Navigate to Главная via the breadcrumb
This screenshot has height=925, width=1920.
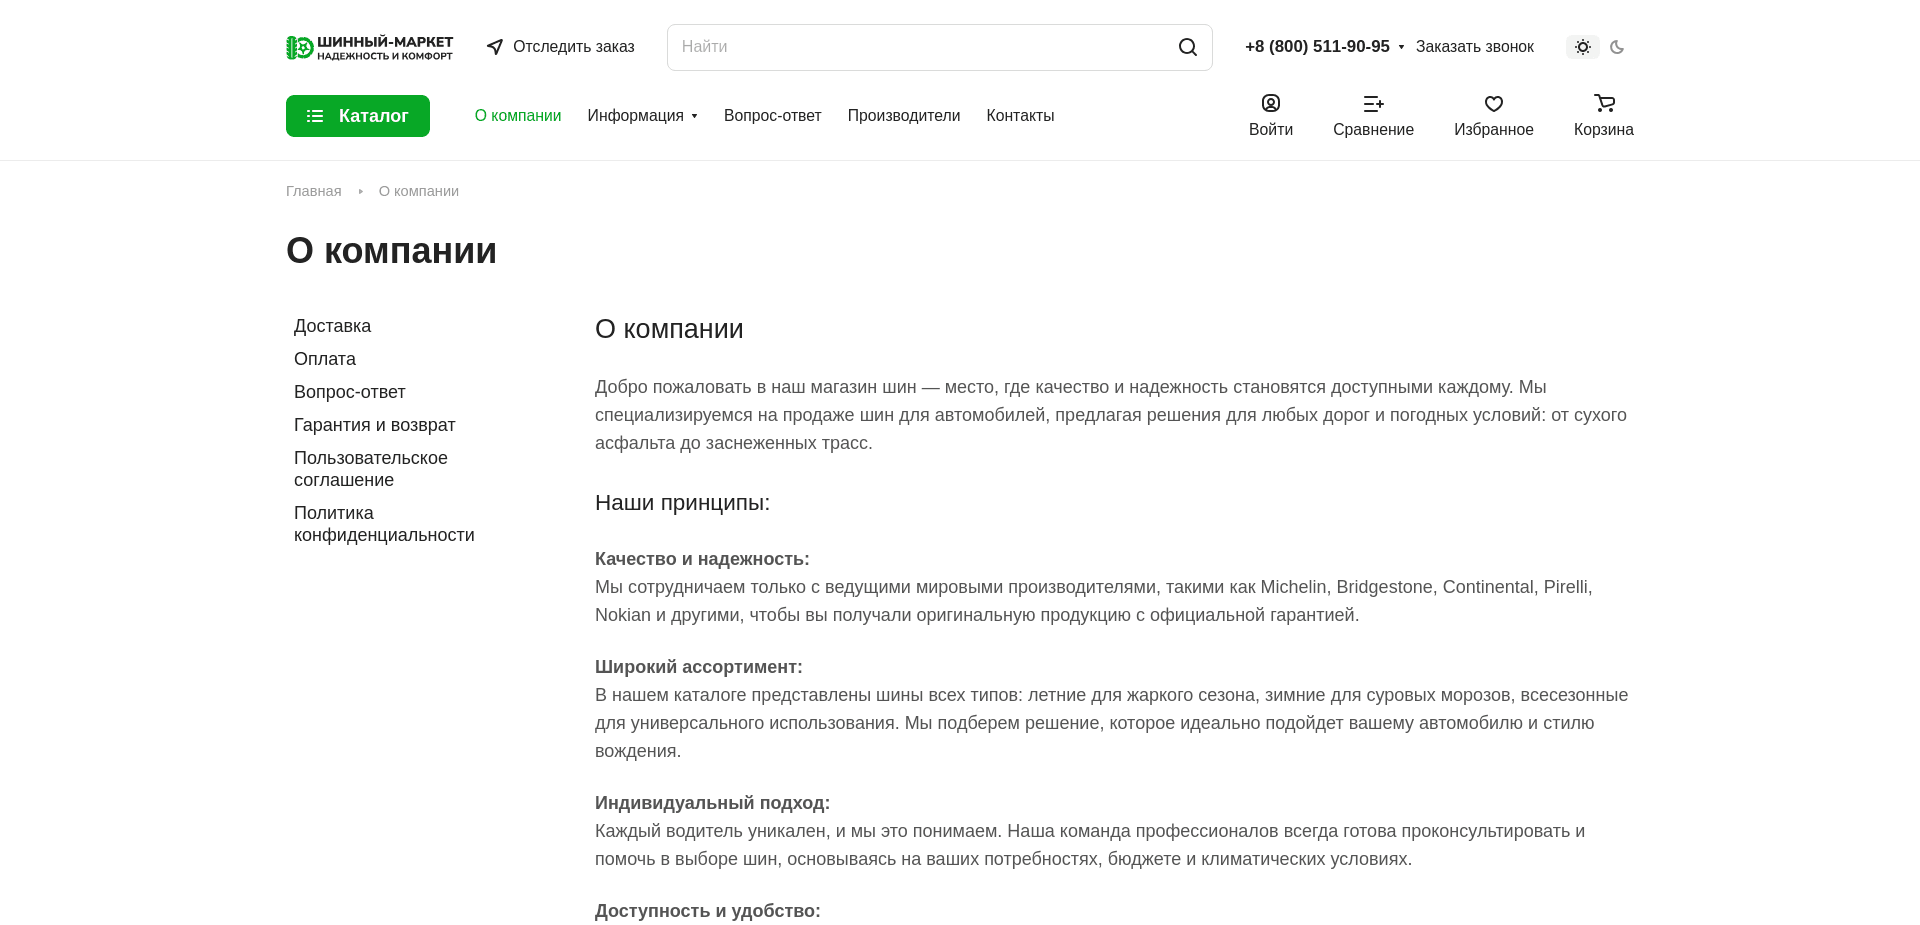click(x=313, y=191)
